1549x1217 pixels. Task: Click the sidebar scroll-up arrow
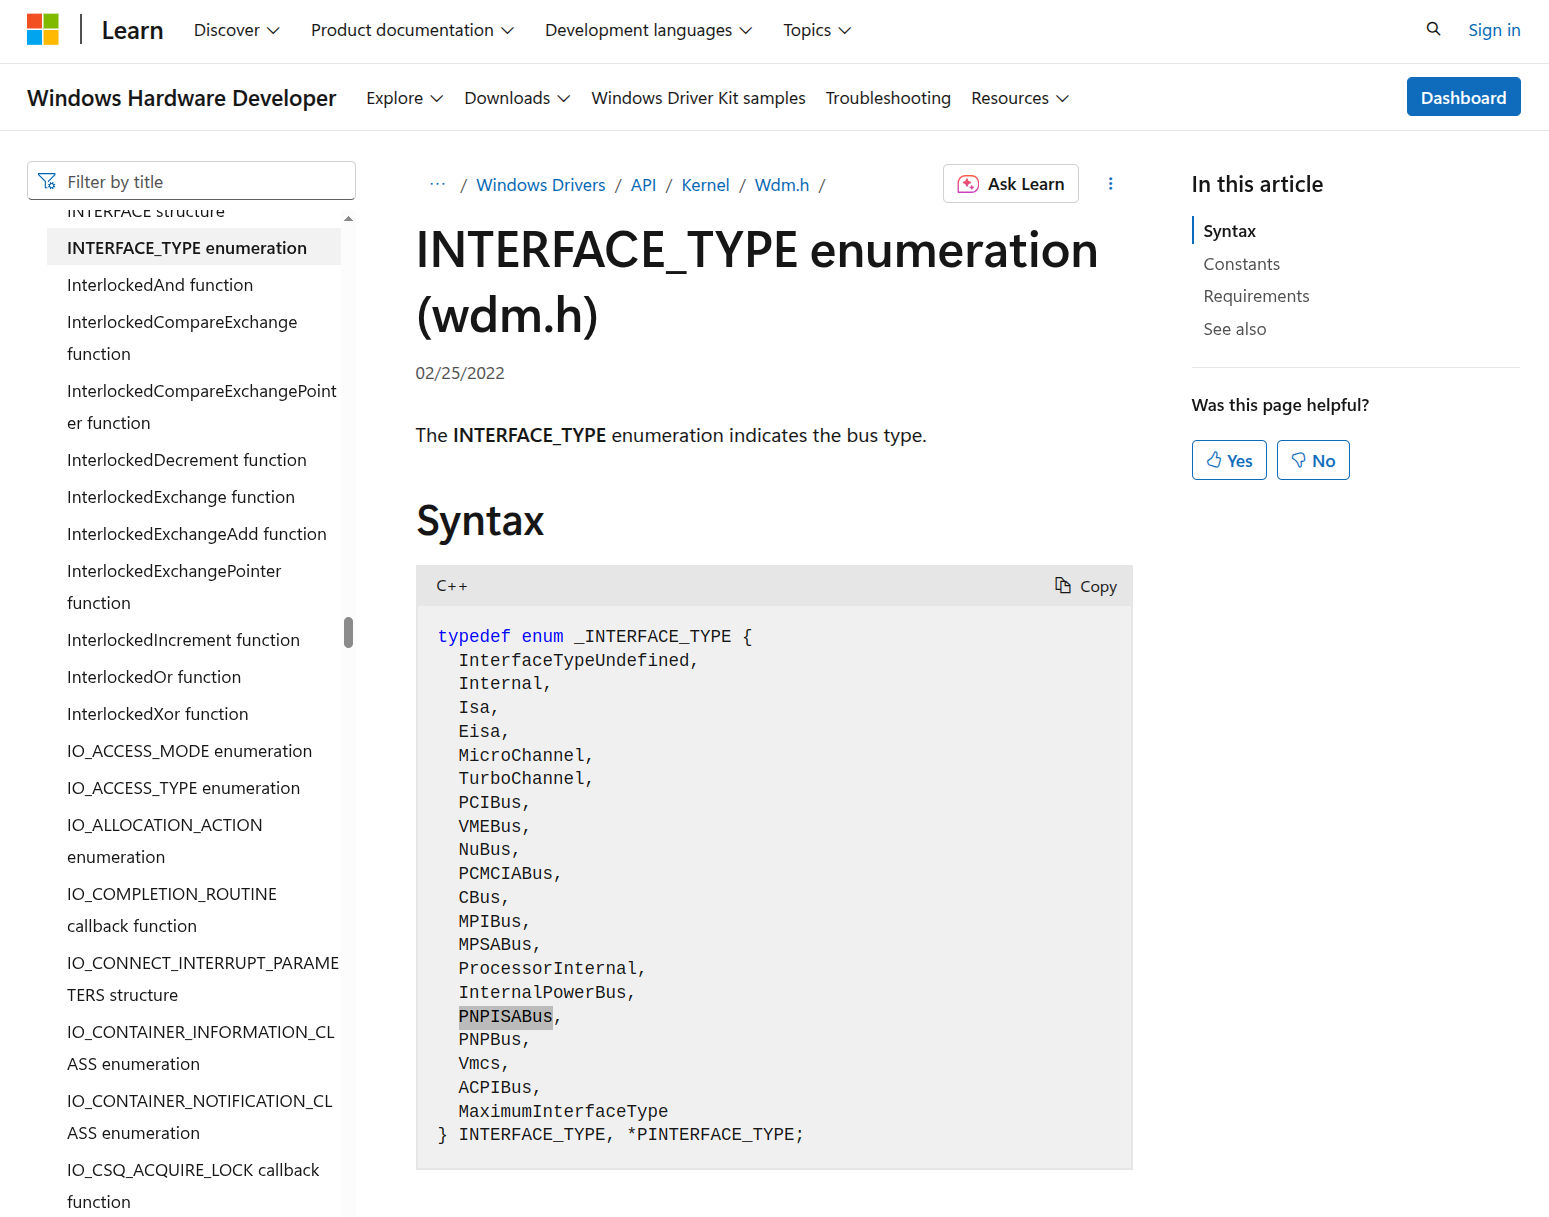point(348,218)
